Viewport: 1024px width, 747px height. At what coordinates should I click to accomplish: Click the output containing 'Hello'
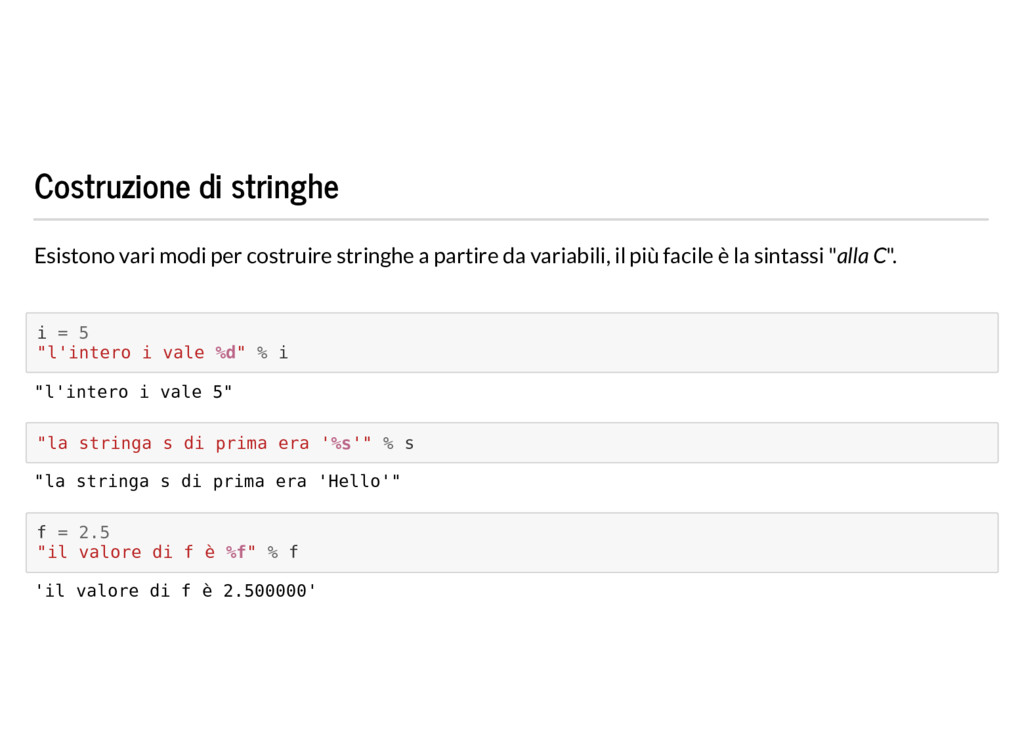(x=217, y=481)
